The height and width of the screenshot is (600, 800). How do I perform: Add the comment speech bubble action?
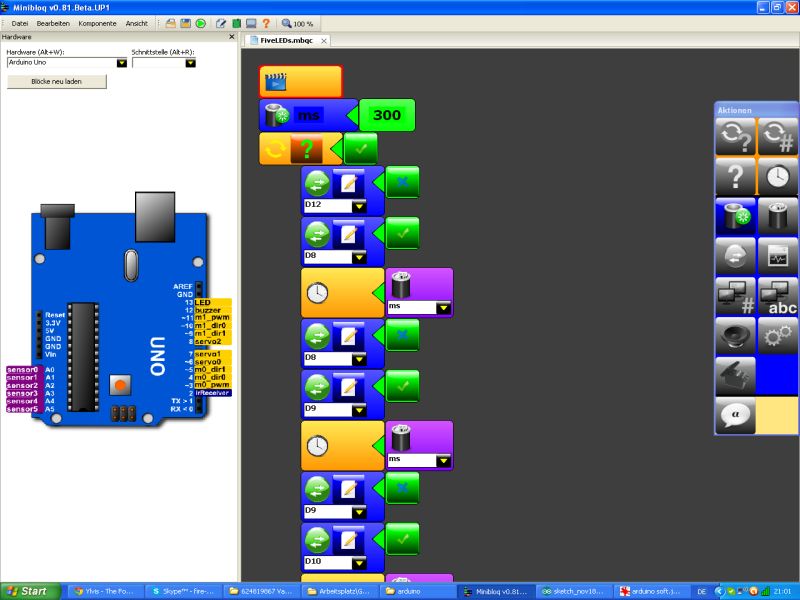[x=735, y=416]
